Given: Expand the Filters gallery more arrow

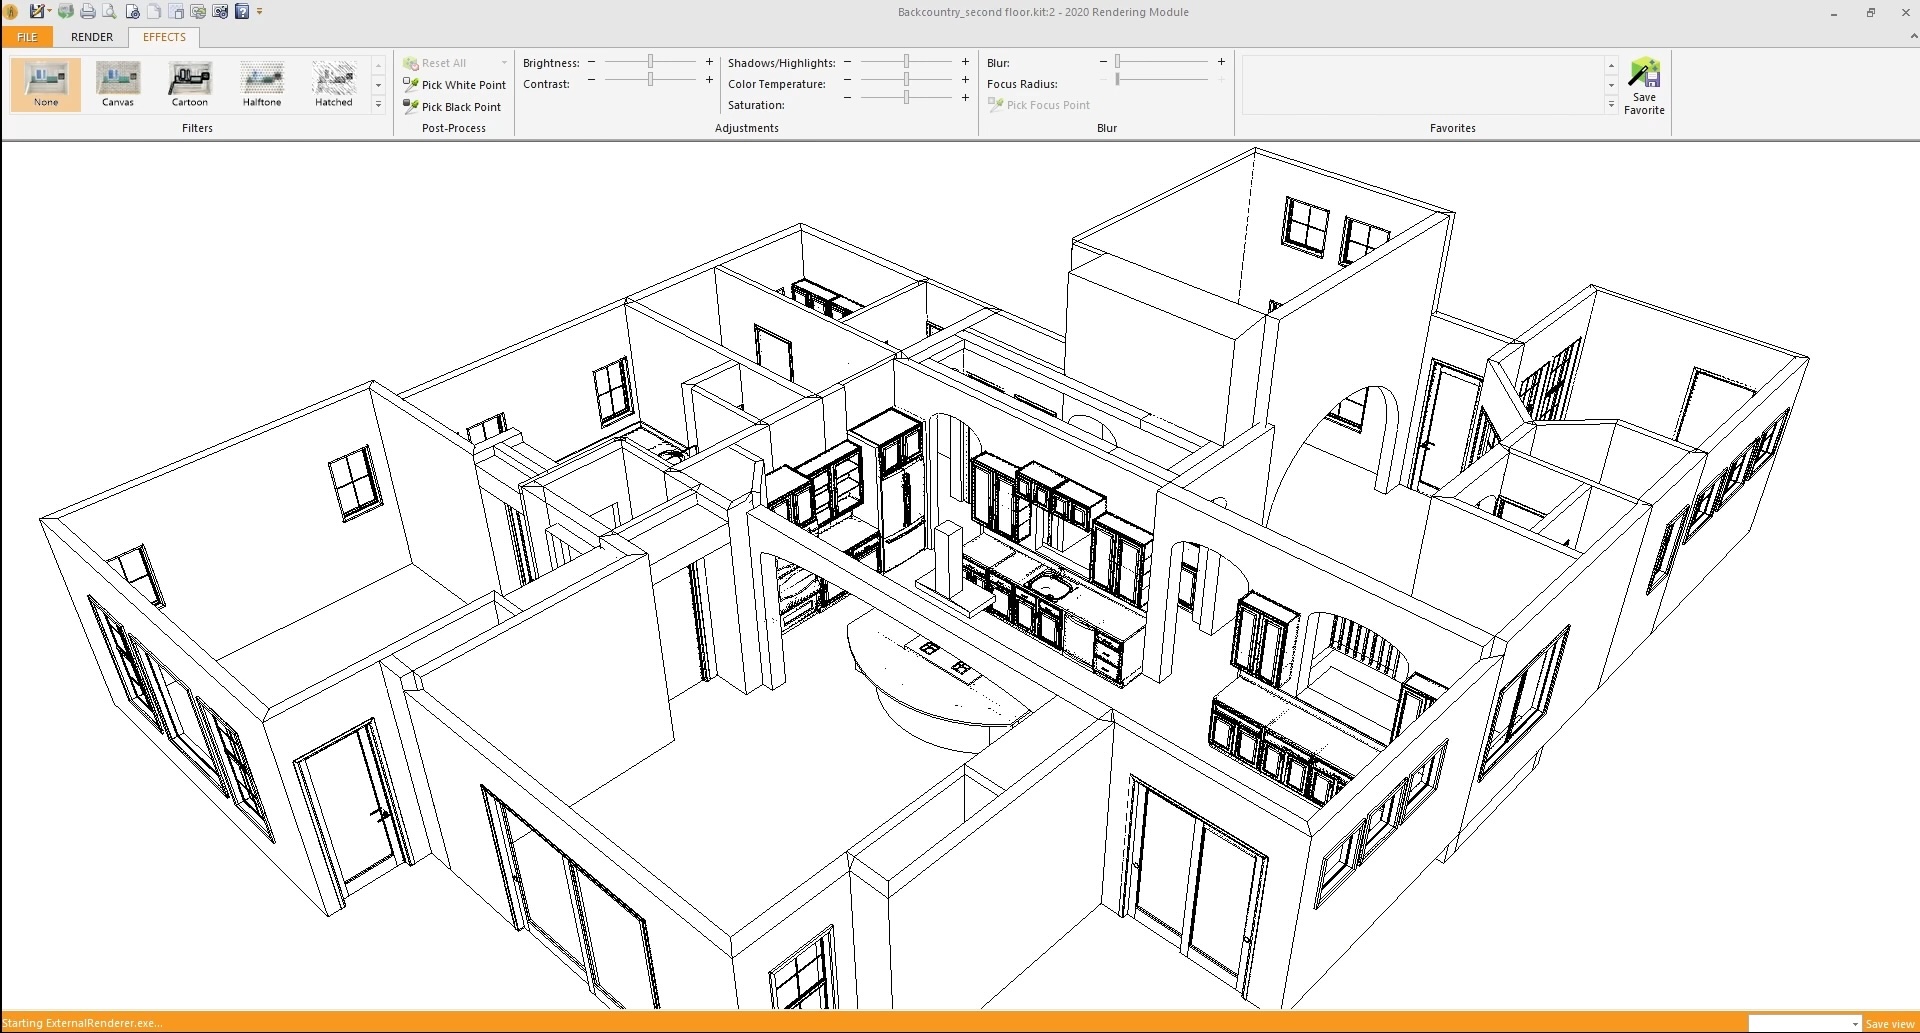Looking at the screenshot, I should pyautogui.click(x=378, y=105).
